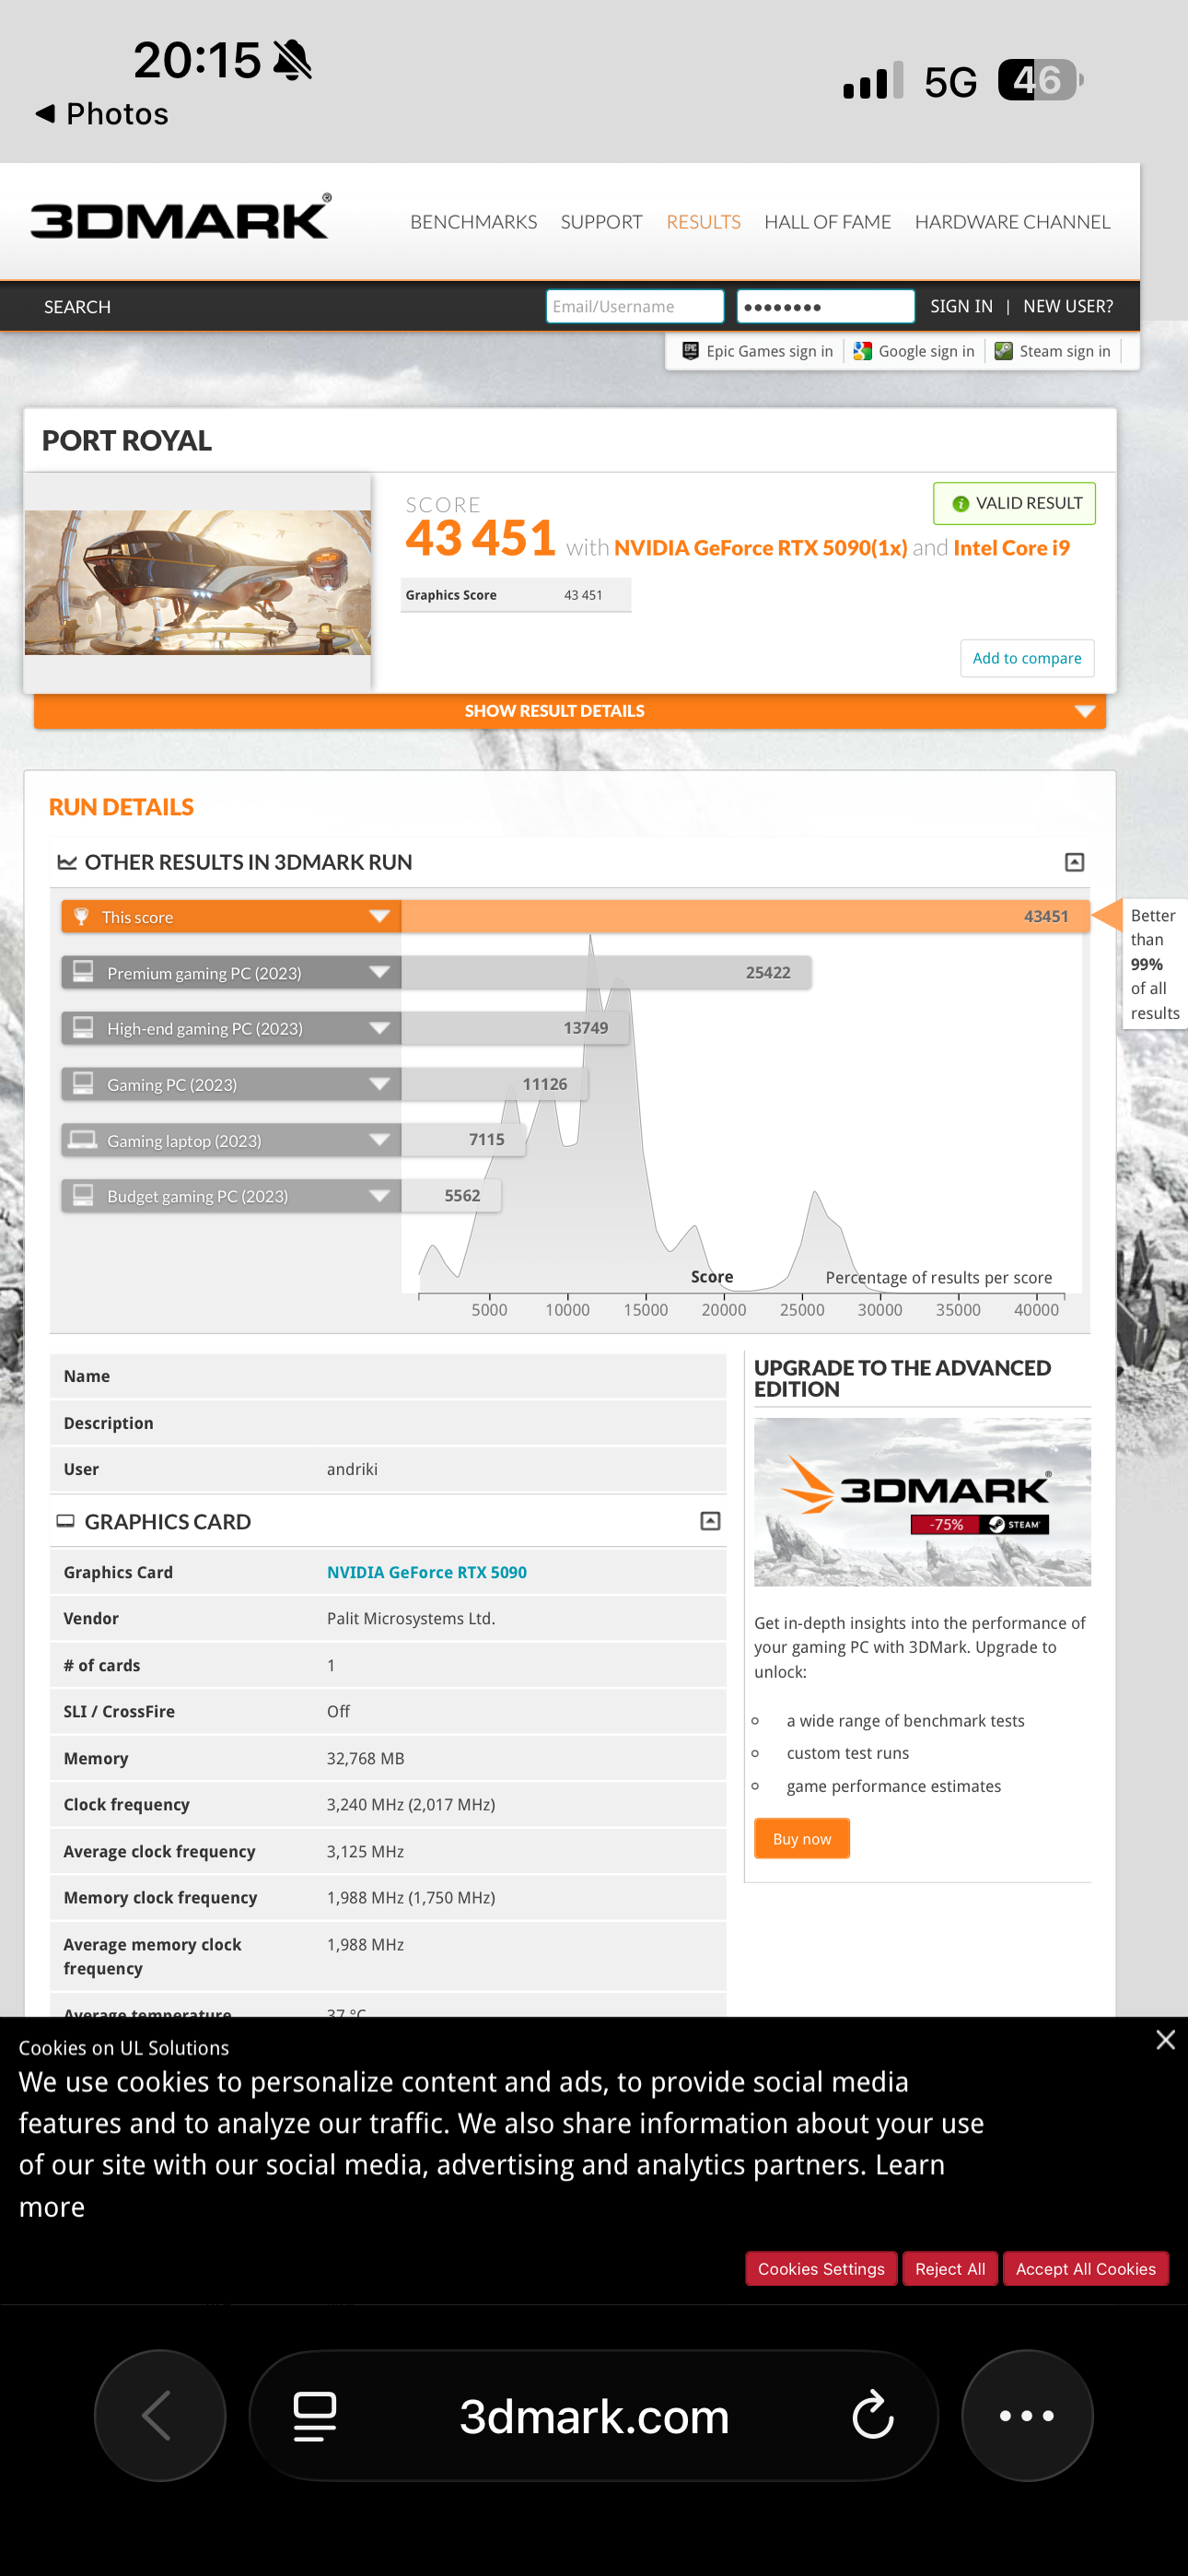Image resolution: width=1188 pixels, height=2576 pixels.
Task: Click the 3DMark logo
Action: pos(180,219)
